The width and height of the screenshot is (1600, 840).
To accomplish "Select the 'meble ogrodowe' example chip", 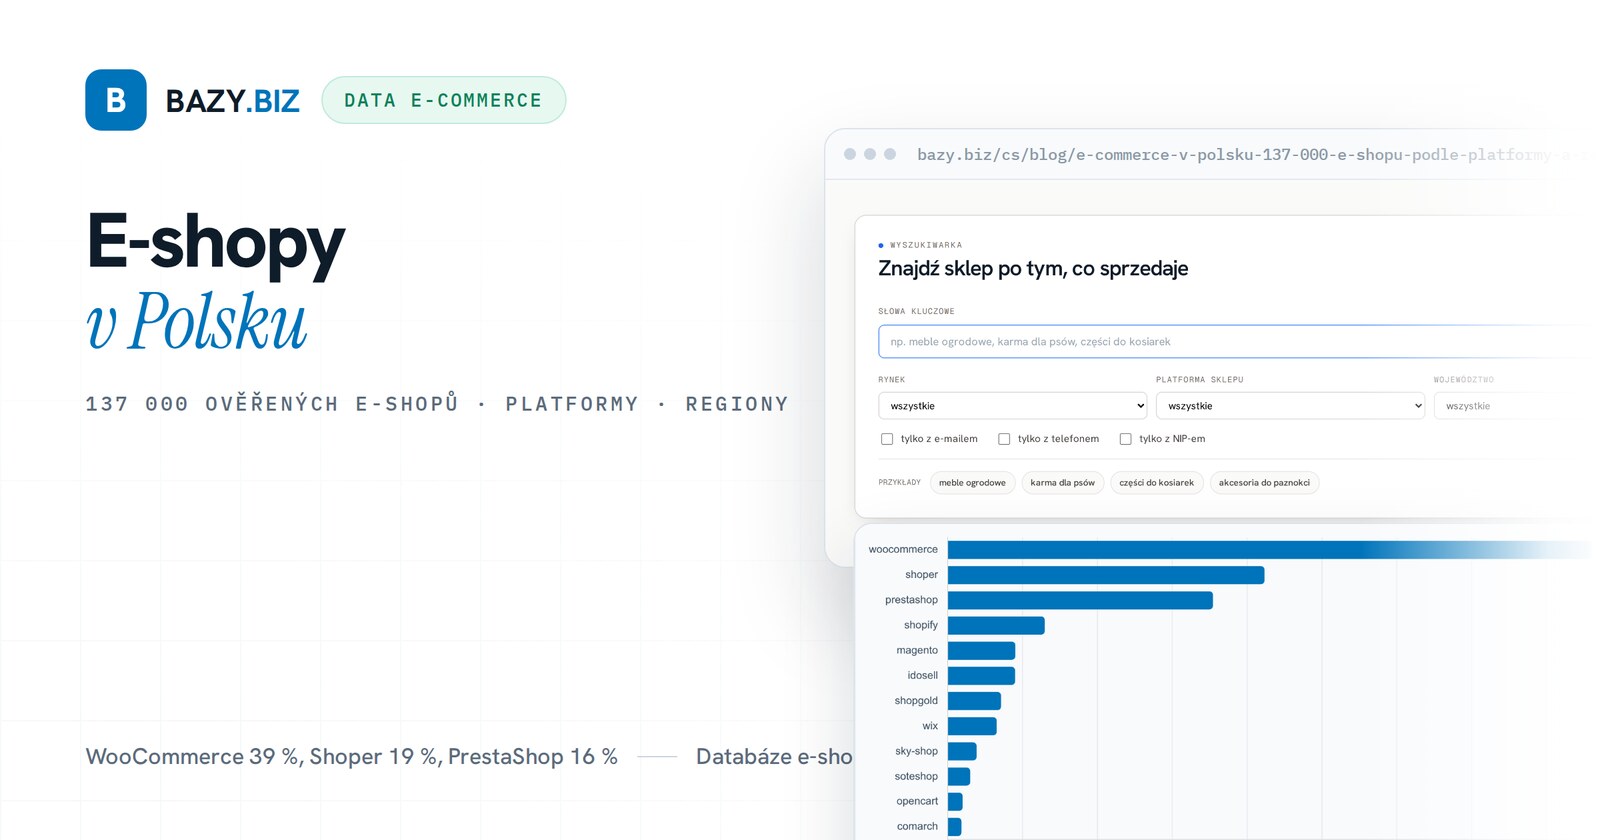I will tap(972, 483).
